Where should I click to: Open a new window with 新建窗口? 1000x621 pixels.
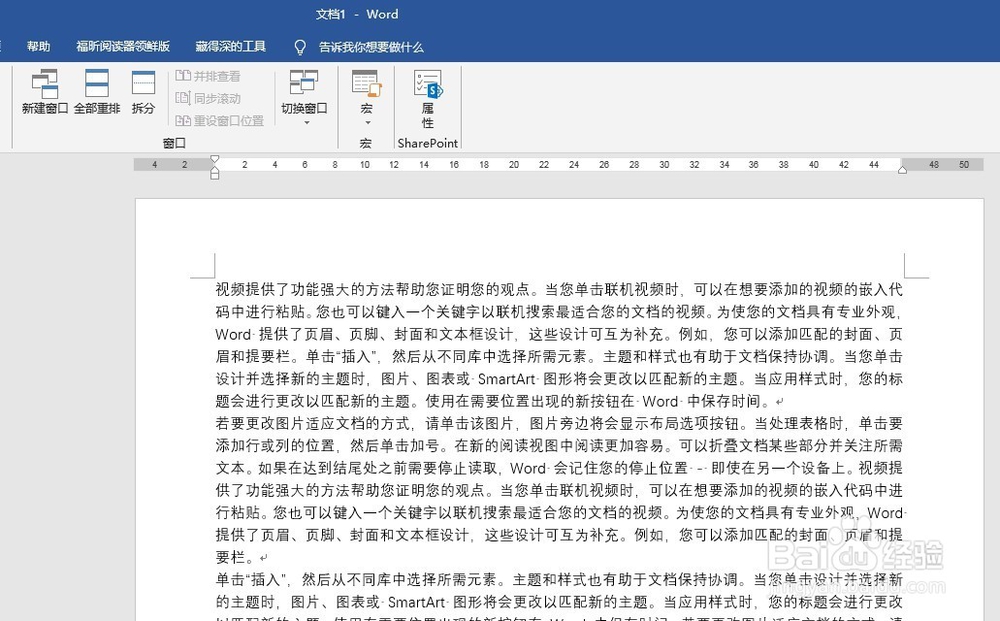45,92
